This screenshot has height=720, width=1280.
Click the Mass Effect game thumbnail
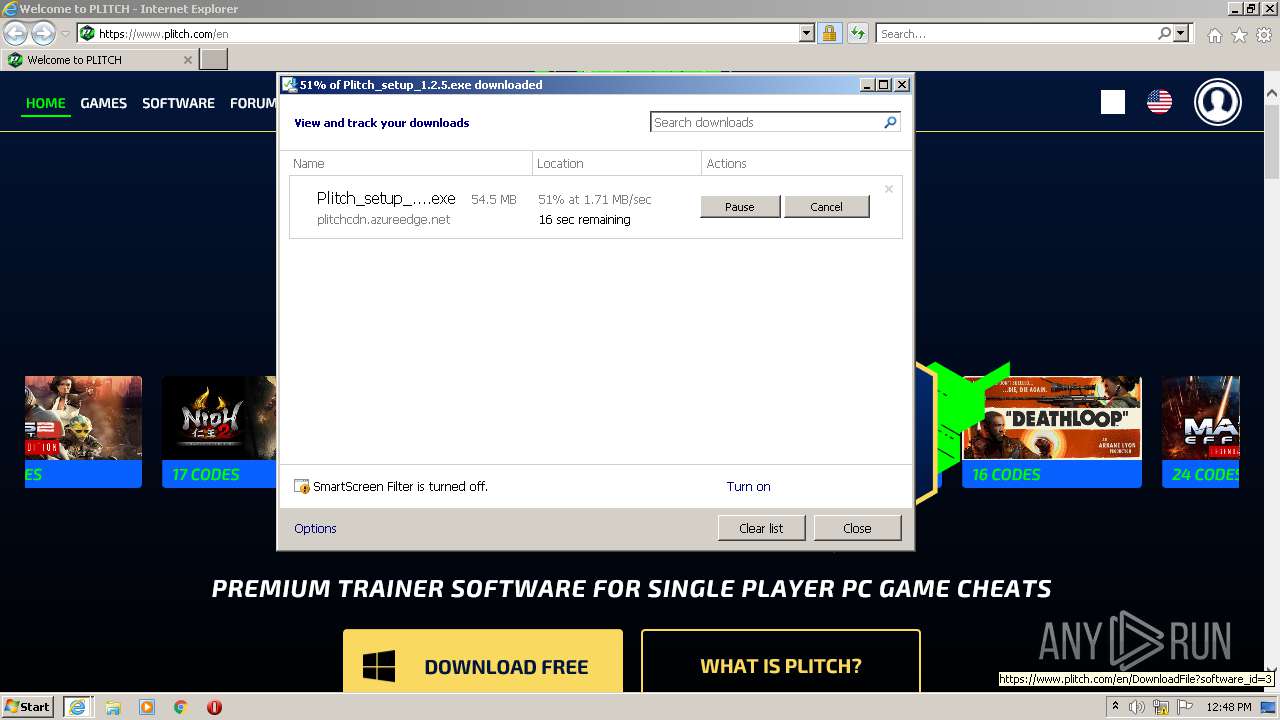1201,418
